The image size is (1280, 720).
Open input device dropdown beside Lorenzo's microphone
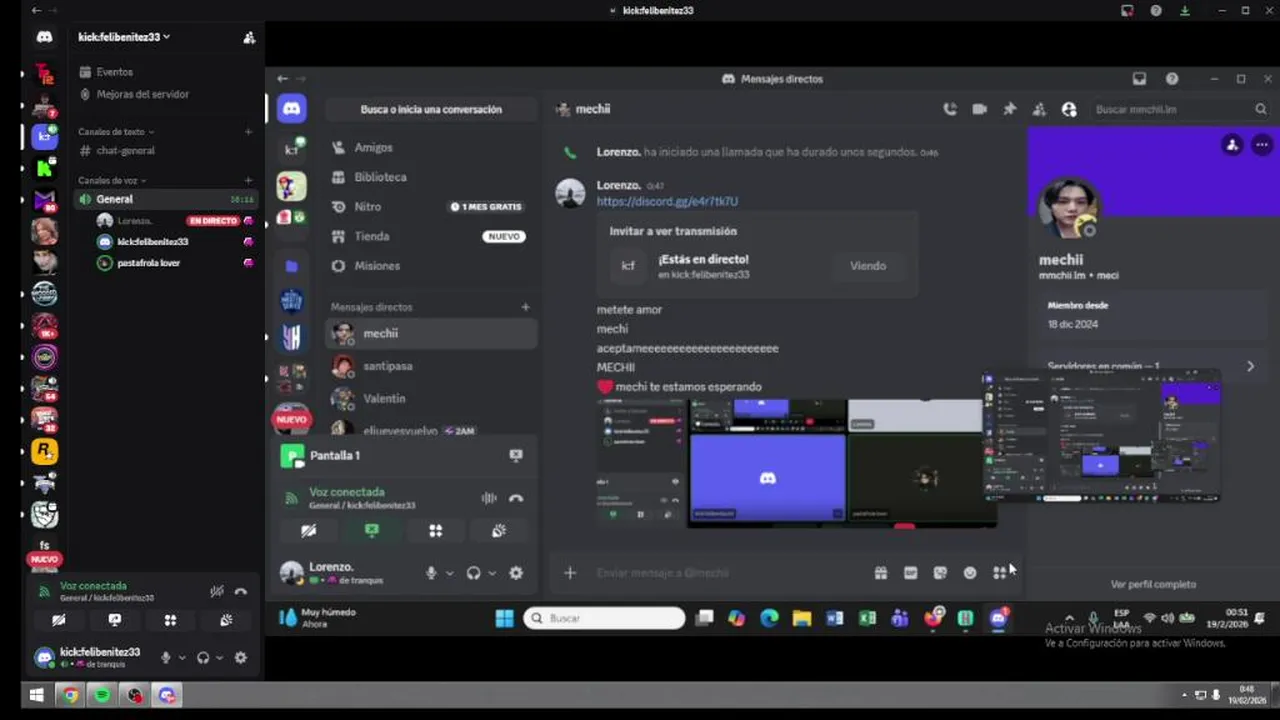tap(449, 573)
